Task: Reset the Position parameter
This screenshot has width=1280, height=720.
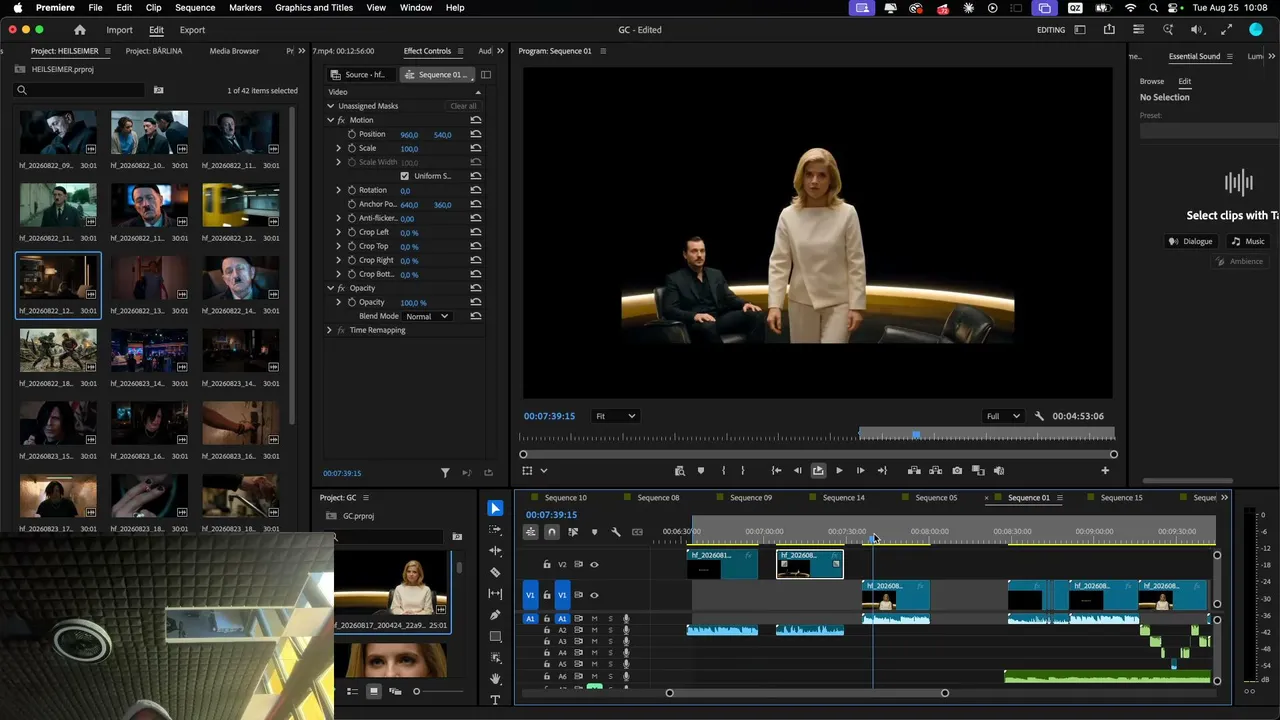Action: pos(476,134)
